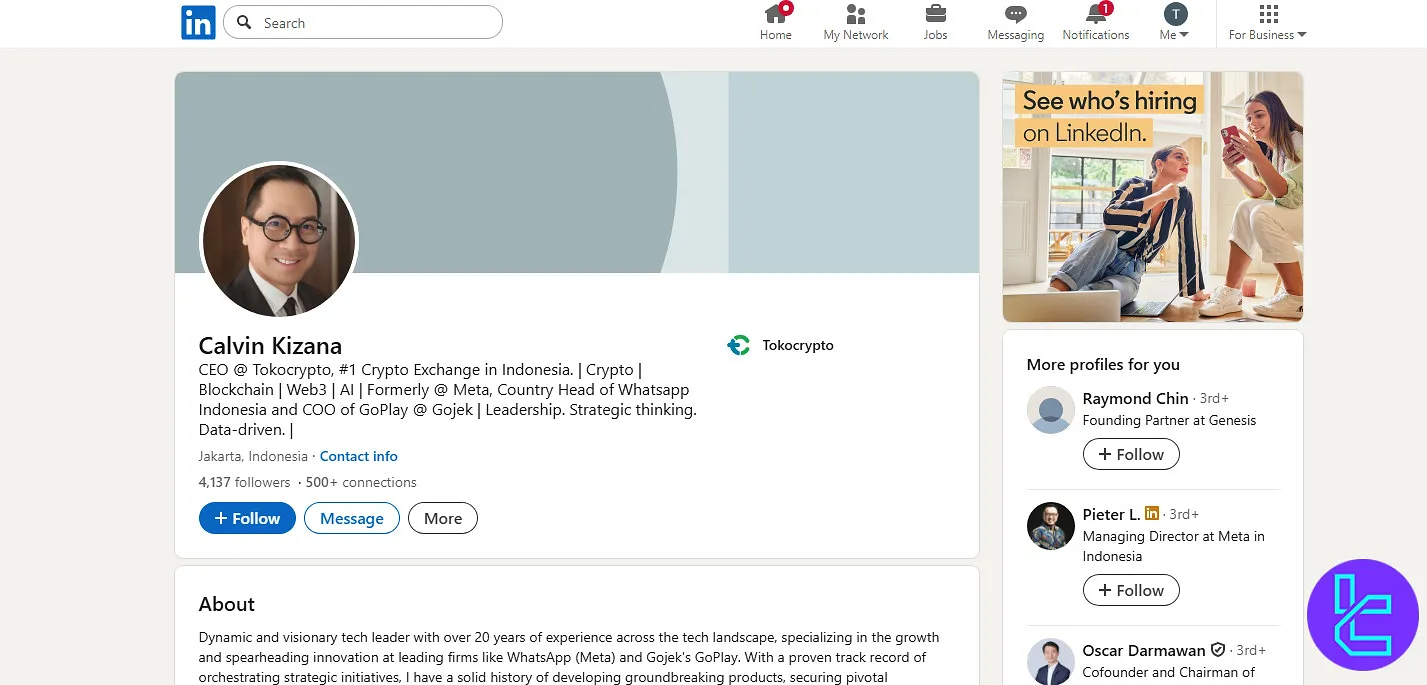Open the Contact info link
Image resolution: width=1427 pixels, height=685 pixels.
coord(359,456)
